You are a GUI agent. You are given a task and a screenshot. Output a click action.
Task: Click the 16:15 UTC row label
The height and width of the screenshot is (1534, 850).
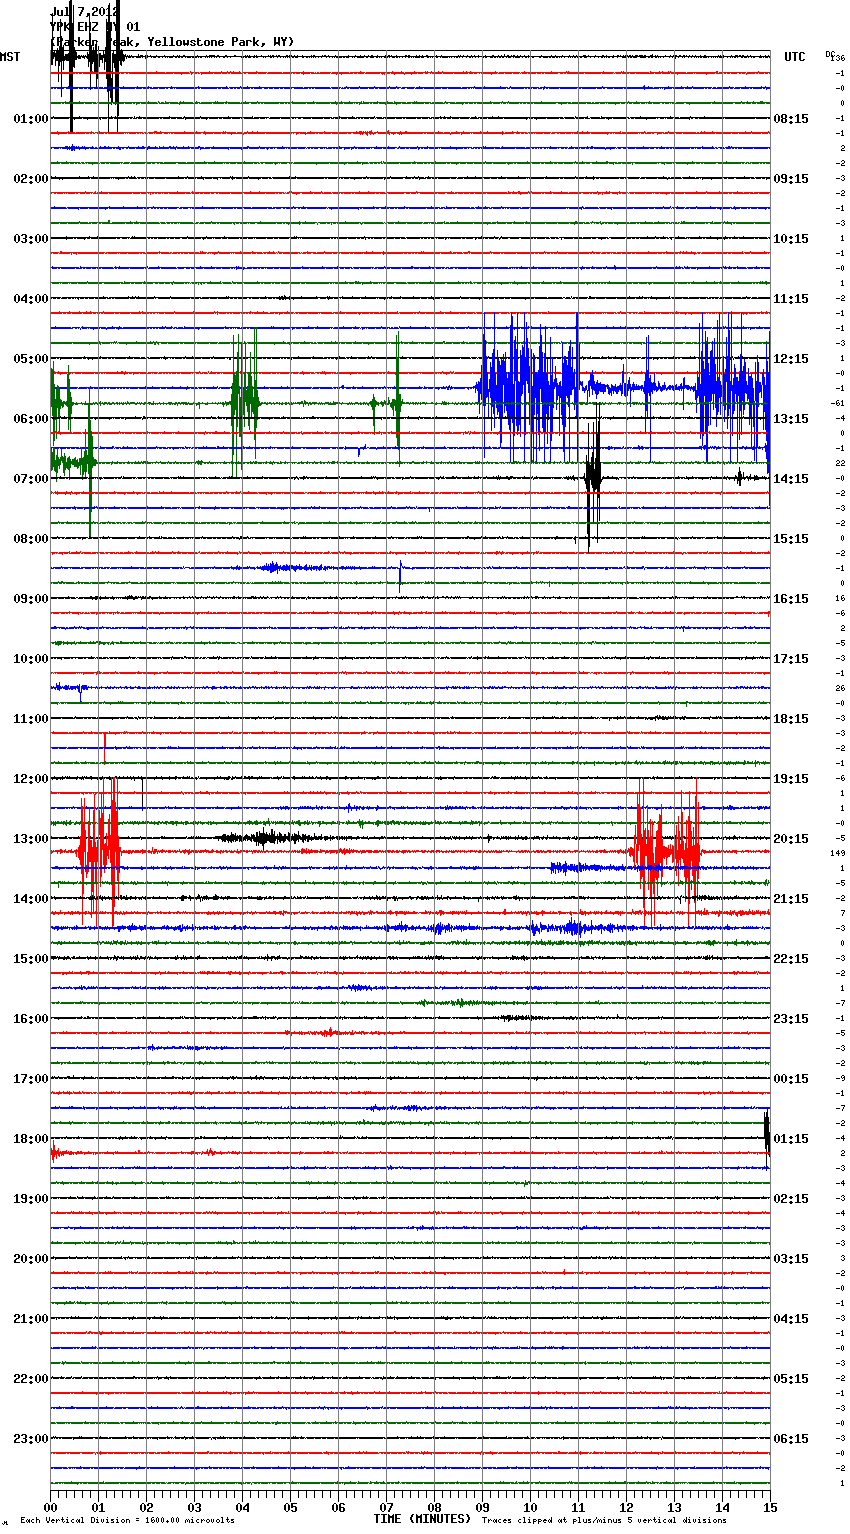click(x=791, y=599)
